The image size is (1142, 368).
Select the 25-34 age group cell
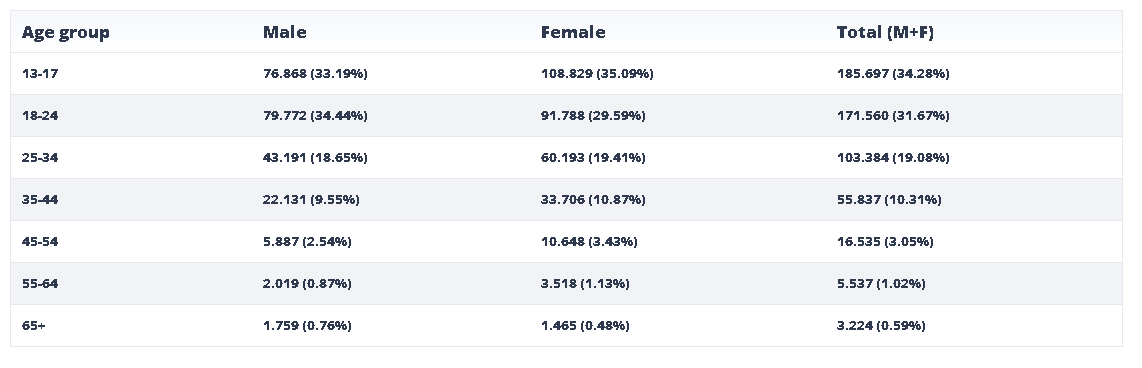[x=40, y=157]
